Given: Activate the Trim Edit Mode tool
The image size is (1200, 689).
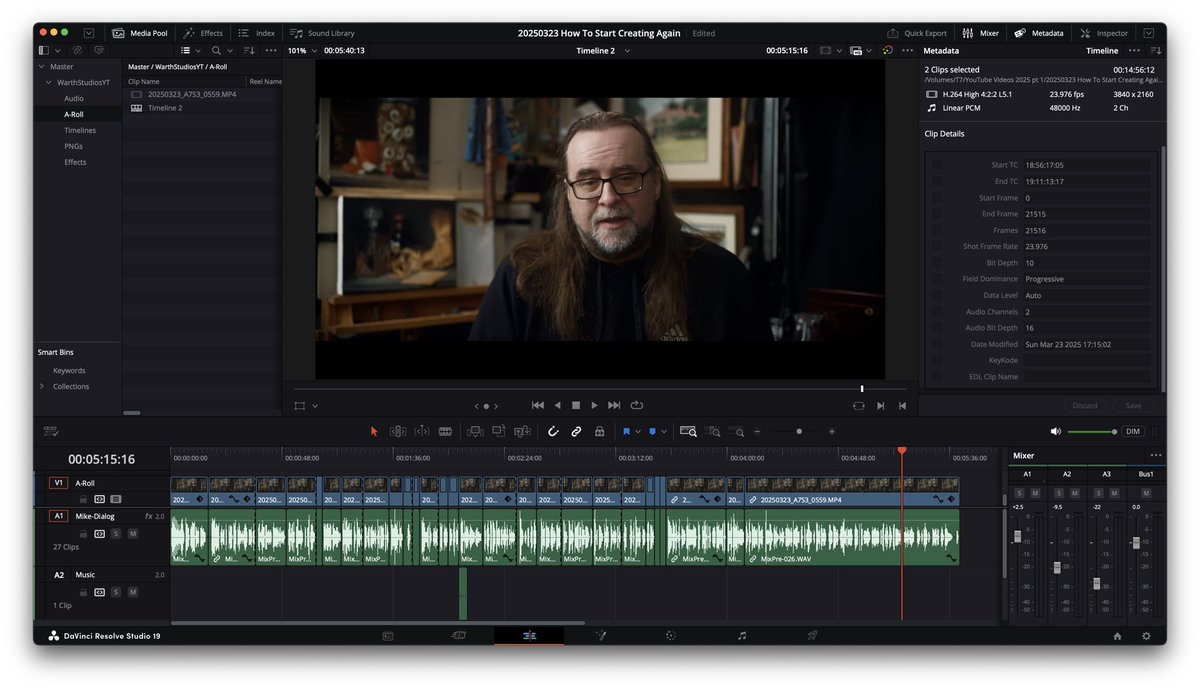Looking at the screenshot, I should click(x=398, y=431).
